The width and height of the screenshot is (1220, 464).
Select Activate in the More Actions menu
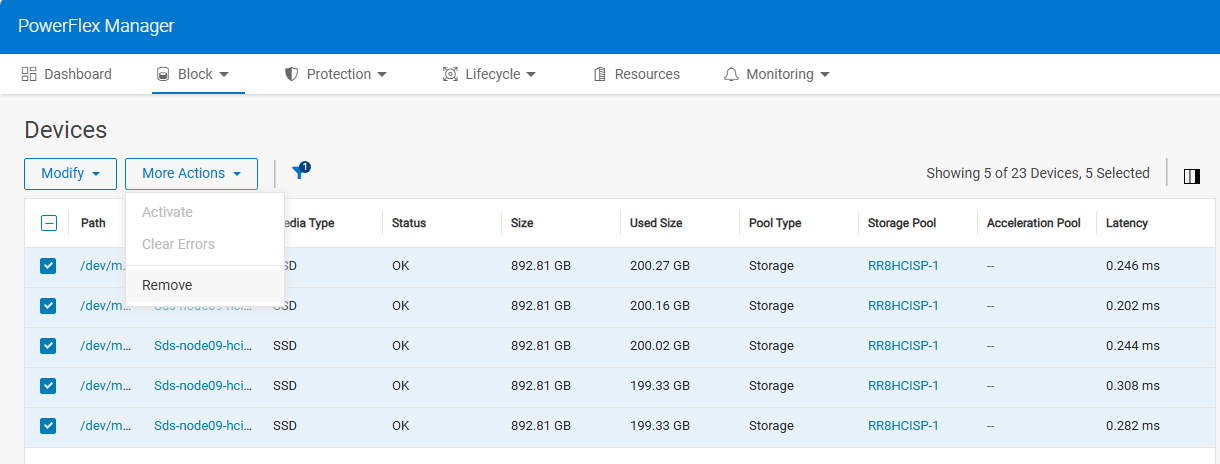pyautogui.click(x=205, y=212)
